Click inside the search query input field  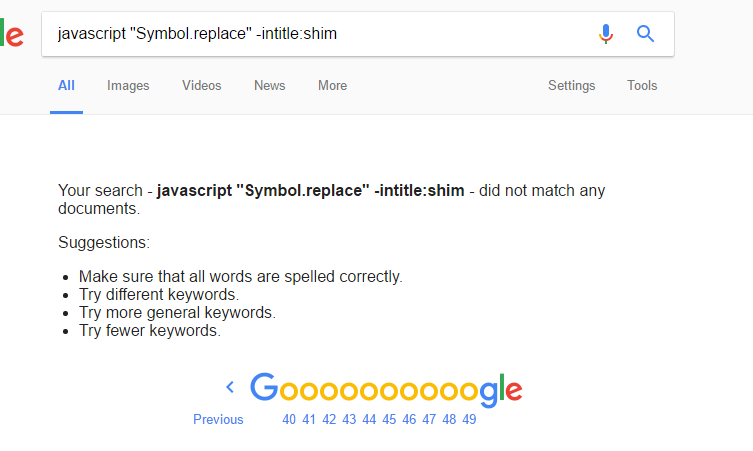point(317,34)
